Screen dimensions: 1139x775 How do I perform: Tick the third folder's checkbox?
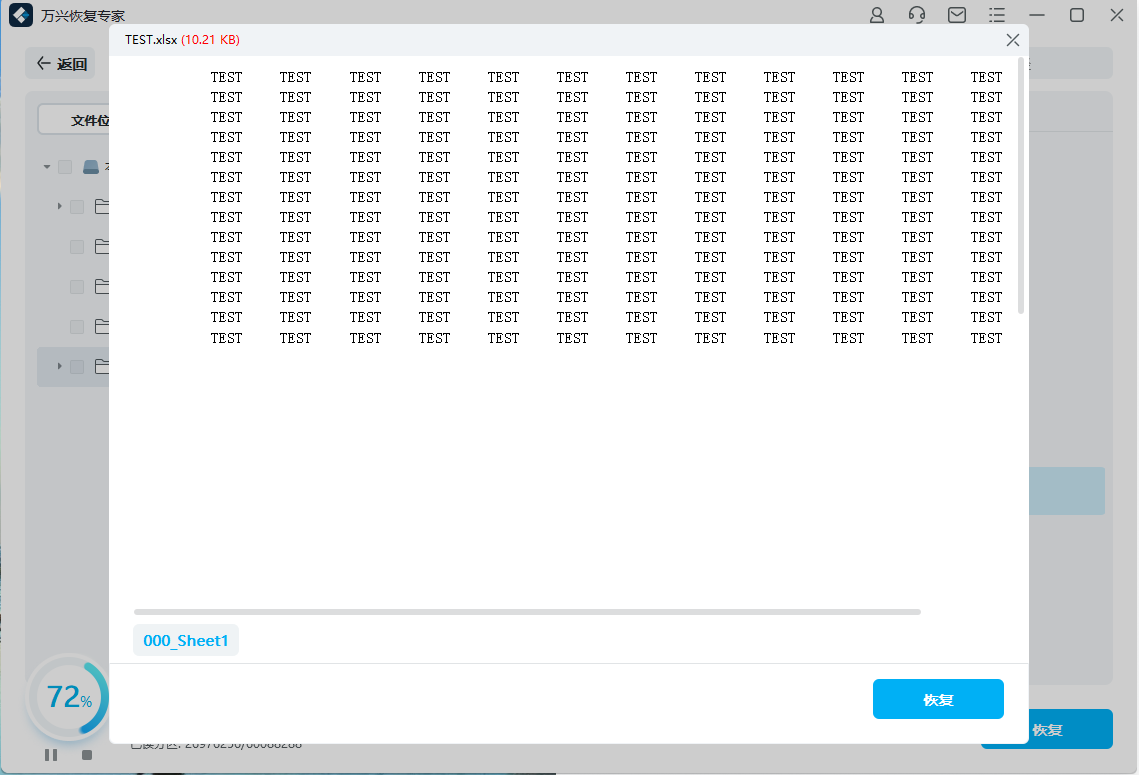click(76, 287)
